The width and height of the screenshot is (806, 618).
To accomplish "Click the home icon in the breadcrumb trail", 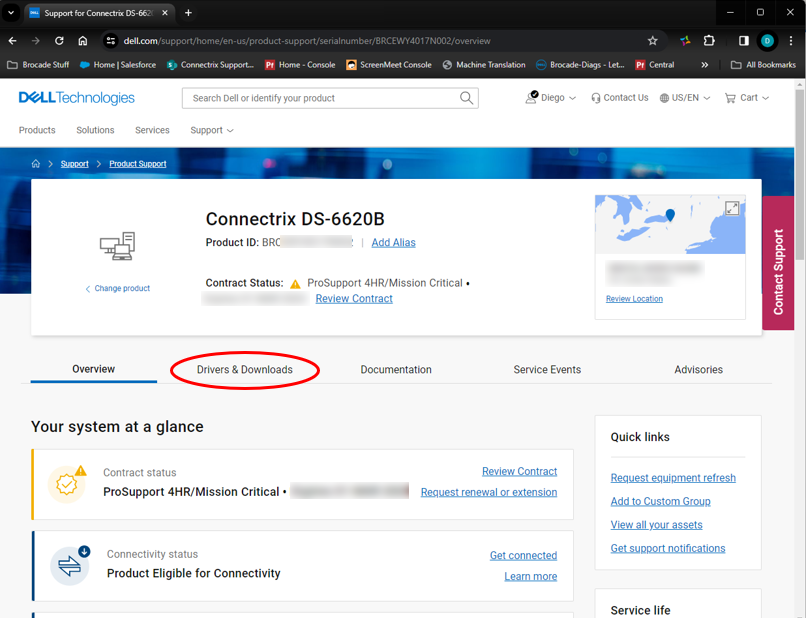I will tap(36, 163).
